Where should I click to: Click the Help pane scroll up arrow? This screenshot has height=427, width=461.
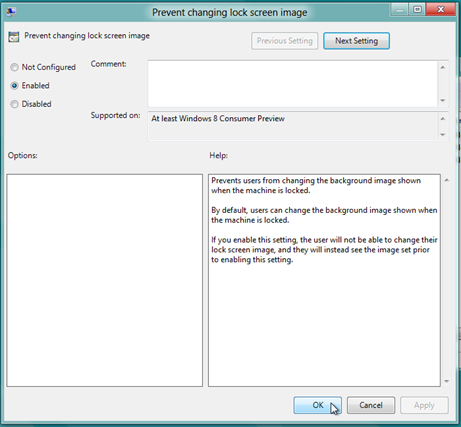tap(447, 180)
